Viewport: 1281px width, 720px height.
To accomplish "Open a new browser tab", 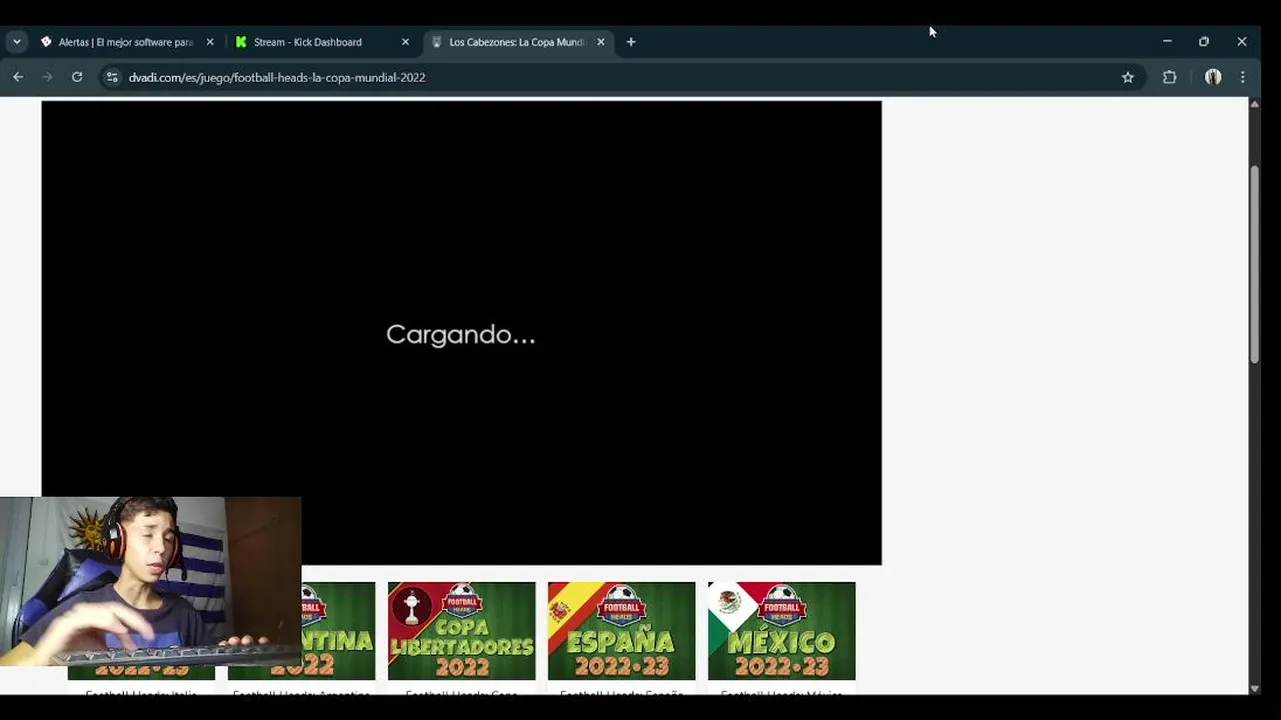I will [631, 42].
